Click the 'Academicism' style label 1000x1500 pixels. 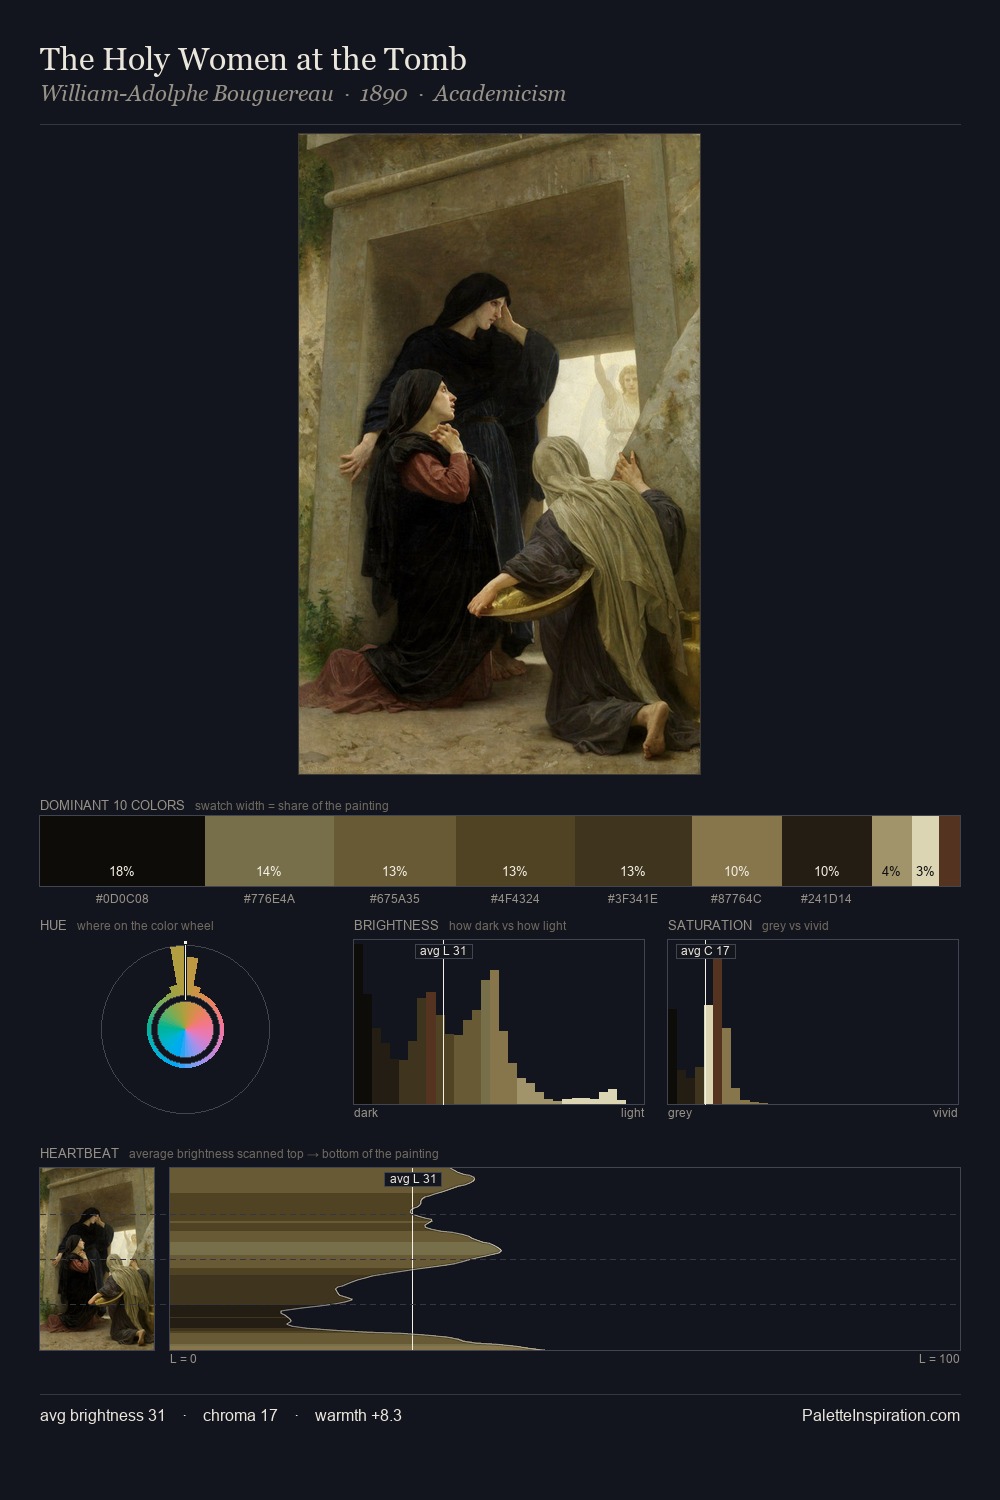[x=499, y=94]
